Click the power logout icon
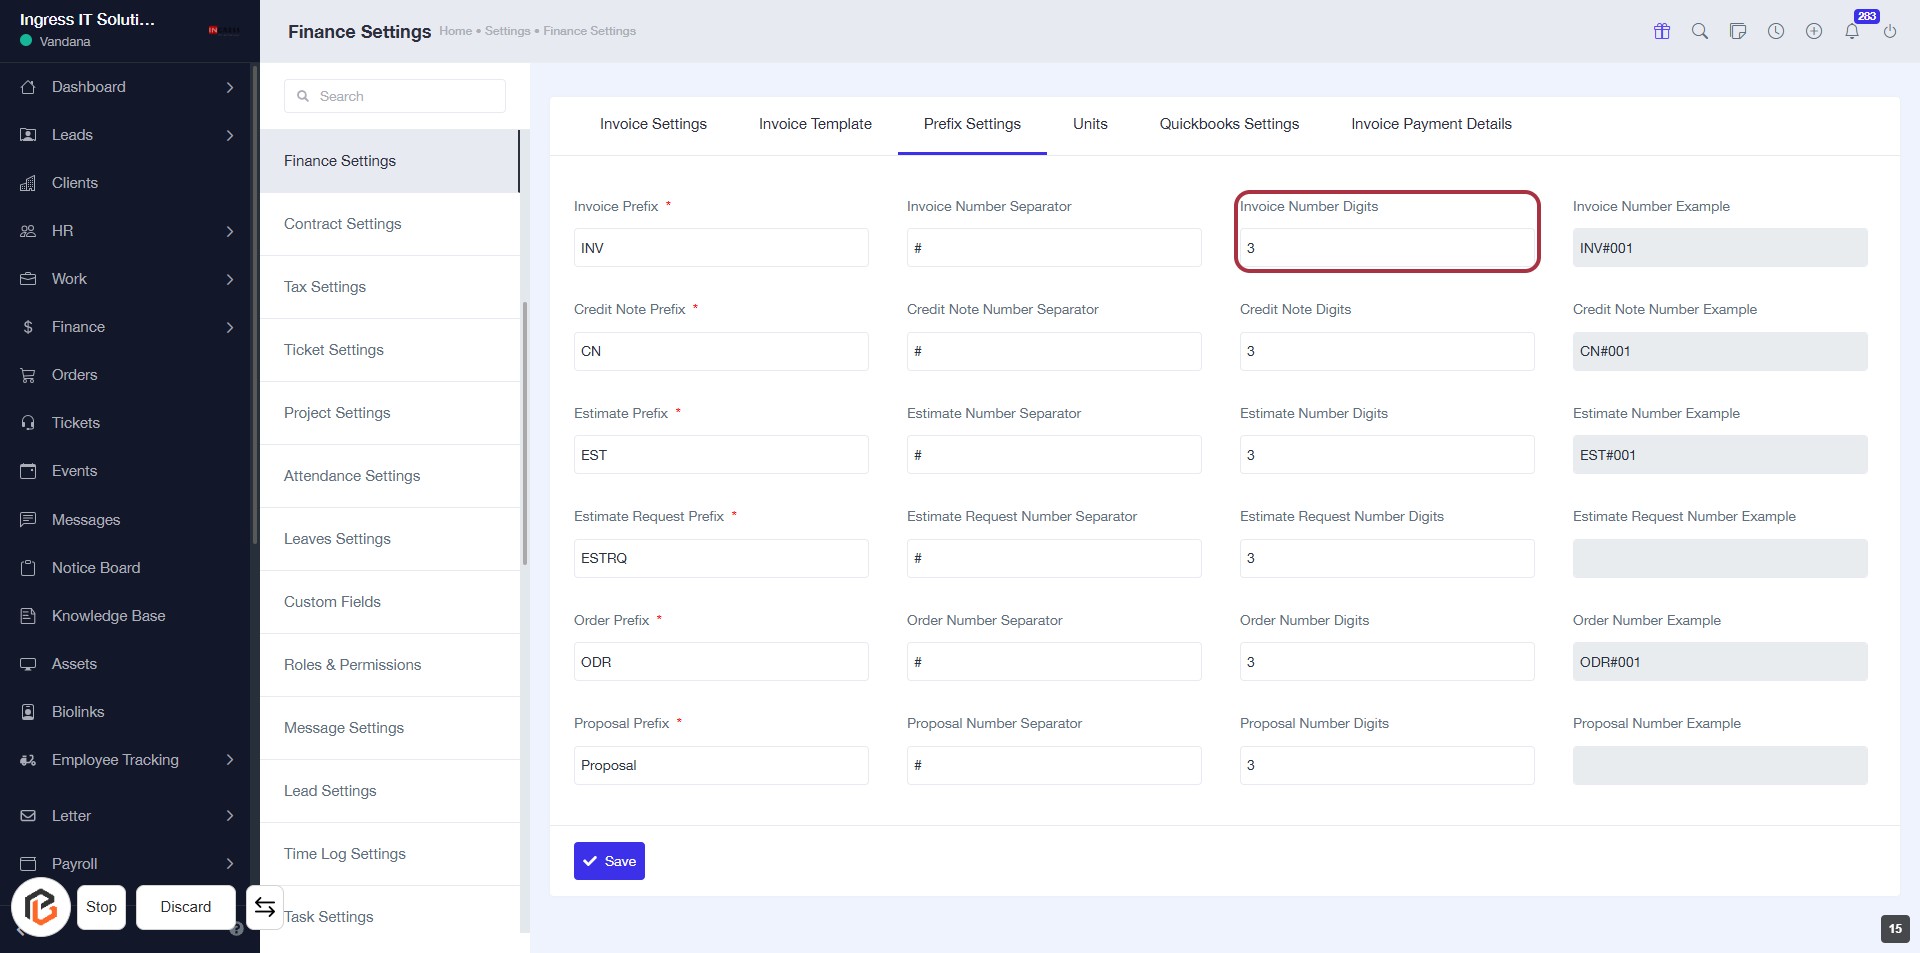The height and width of the screenshot is (953, 1920). click(x=1890, y=31)
